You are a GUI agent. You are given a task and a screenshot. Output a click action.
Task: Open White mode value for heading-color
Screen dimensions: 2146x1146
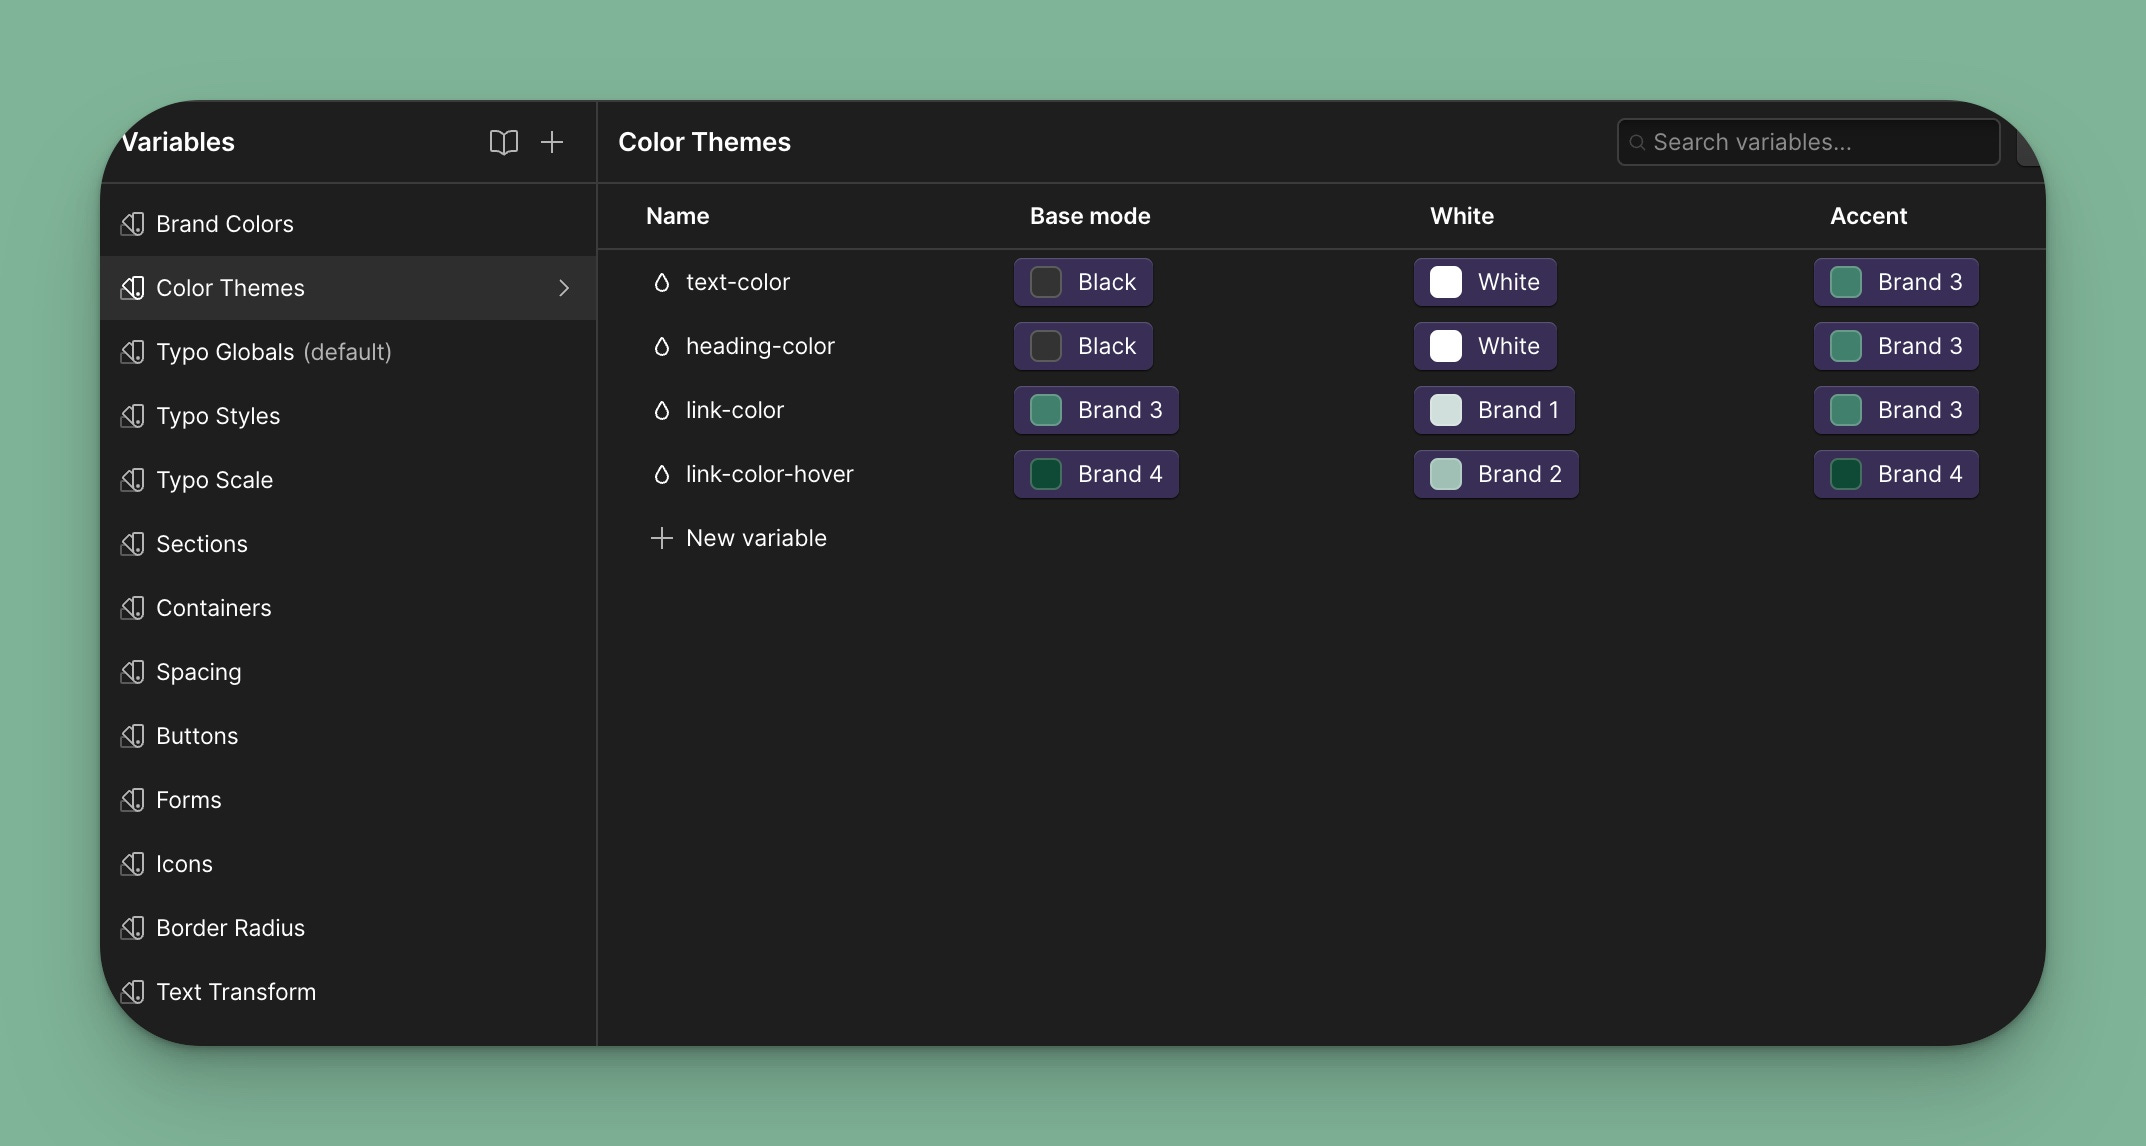(x=1485, y=346)
